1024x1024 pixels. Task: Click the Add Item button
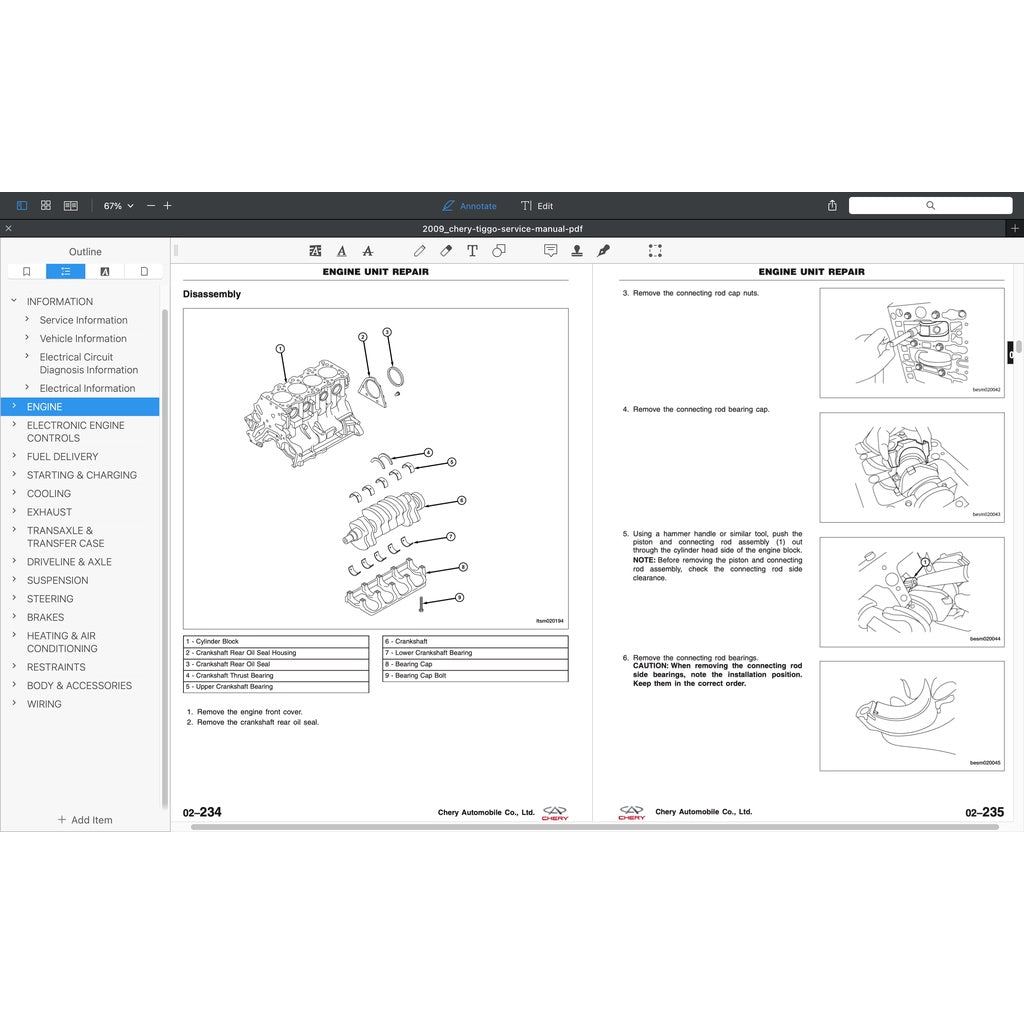click(85, 820)
